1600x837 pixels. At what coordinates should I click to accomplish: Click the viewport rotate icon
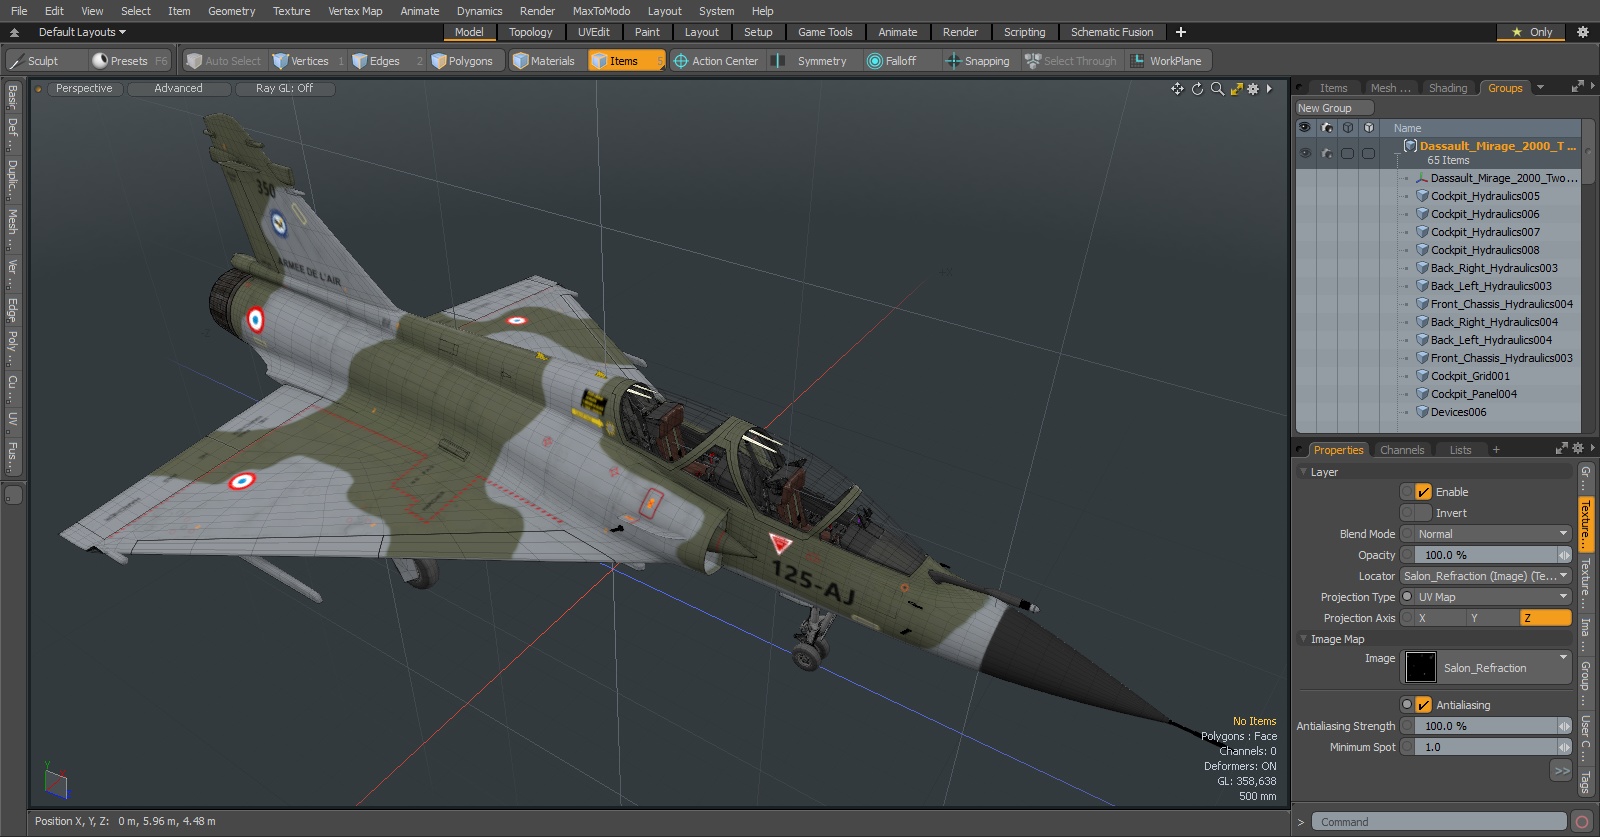click(x=1197, y=89)
